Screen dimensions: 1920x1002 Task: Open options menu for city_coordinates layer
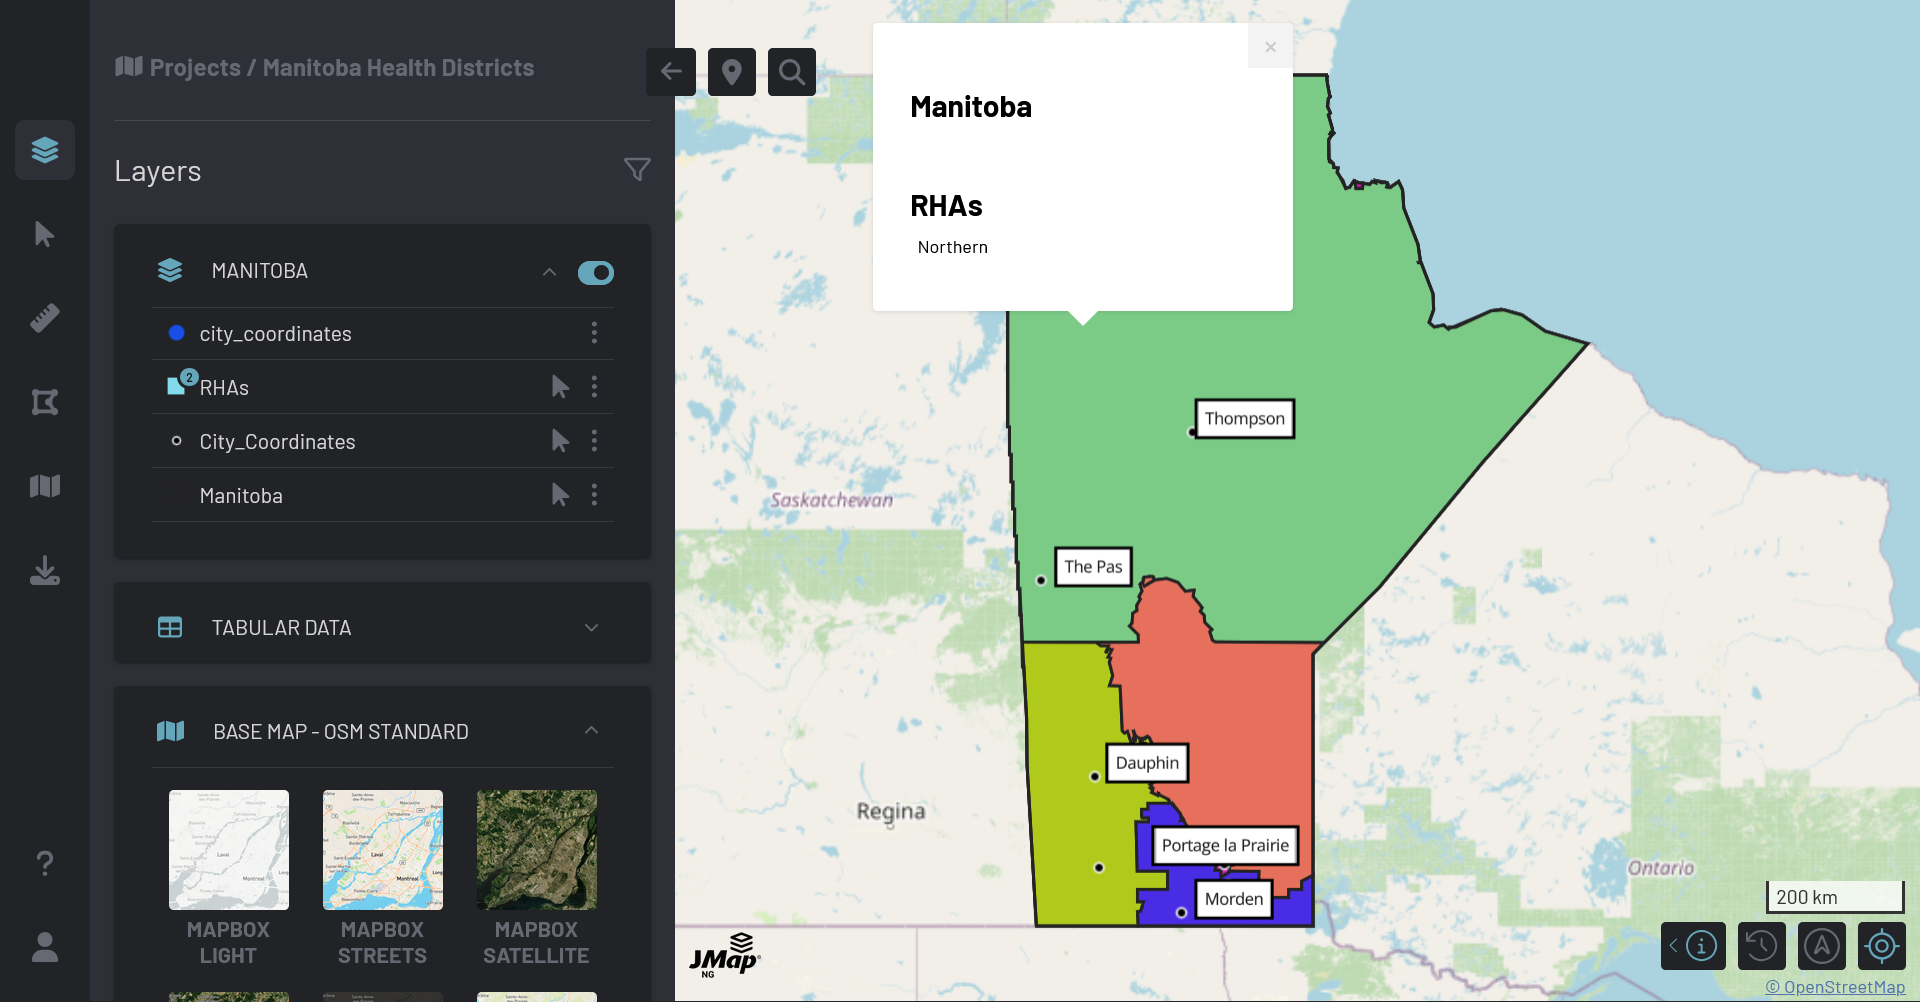point(594,333)
